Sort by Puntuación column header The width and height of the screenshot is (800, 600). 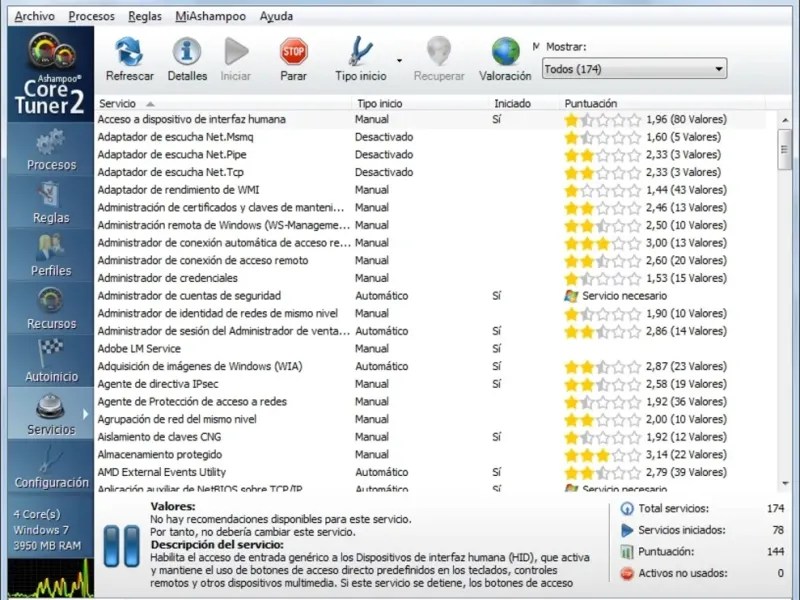pos(662,104)
